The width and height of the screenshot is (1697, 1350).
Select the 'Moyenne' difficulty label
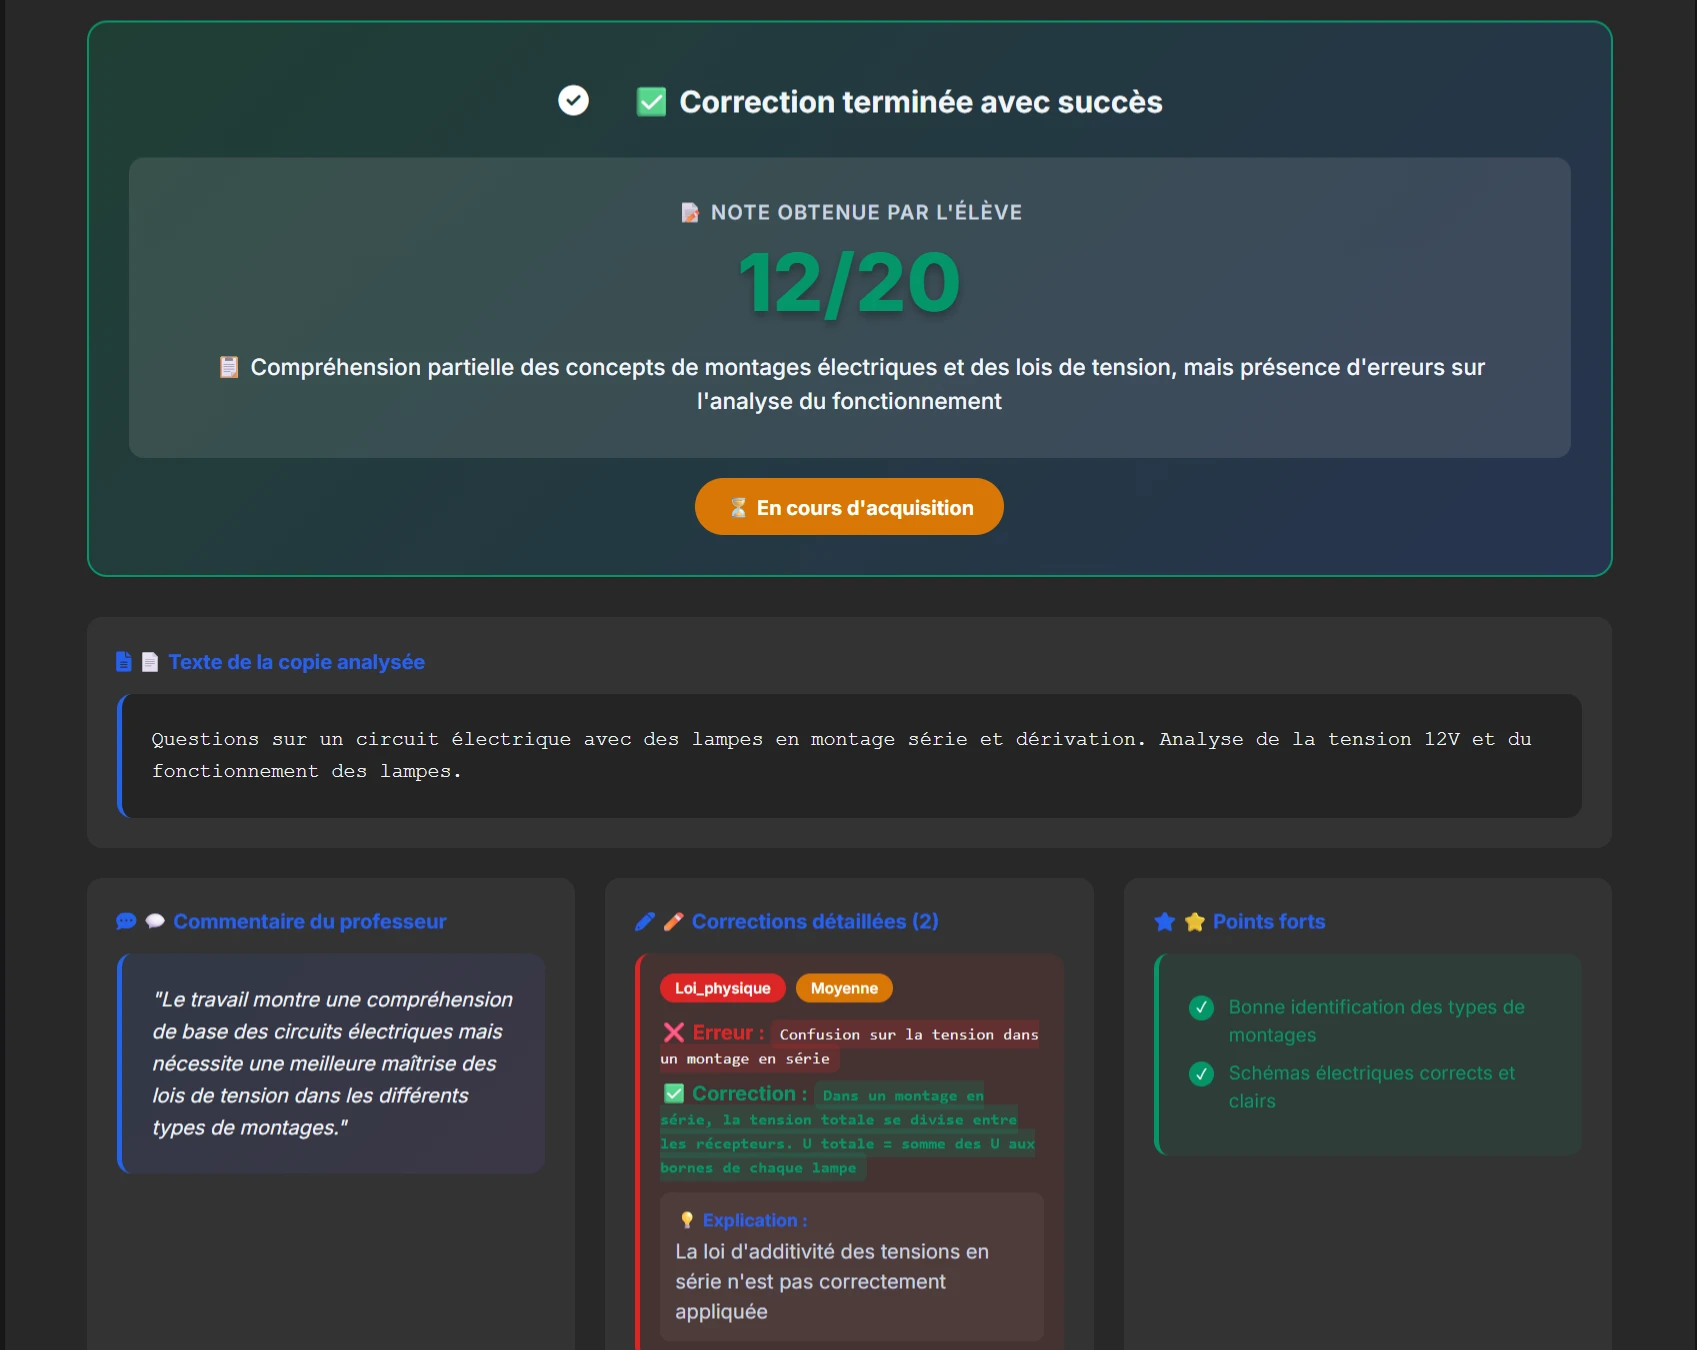pos(843,988)
